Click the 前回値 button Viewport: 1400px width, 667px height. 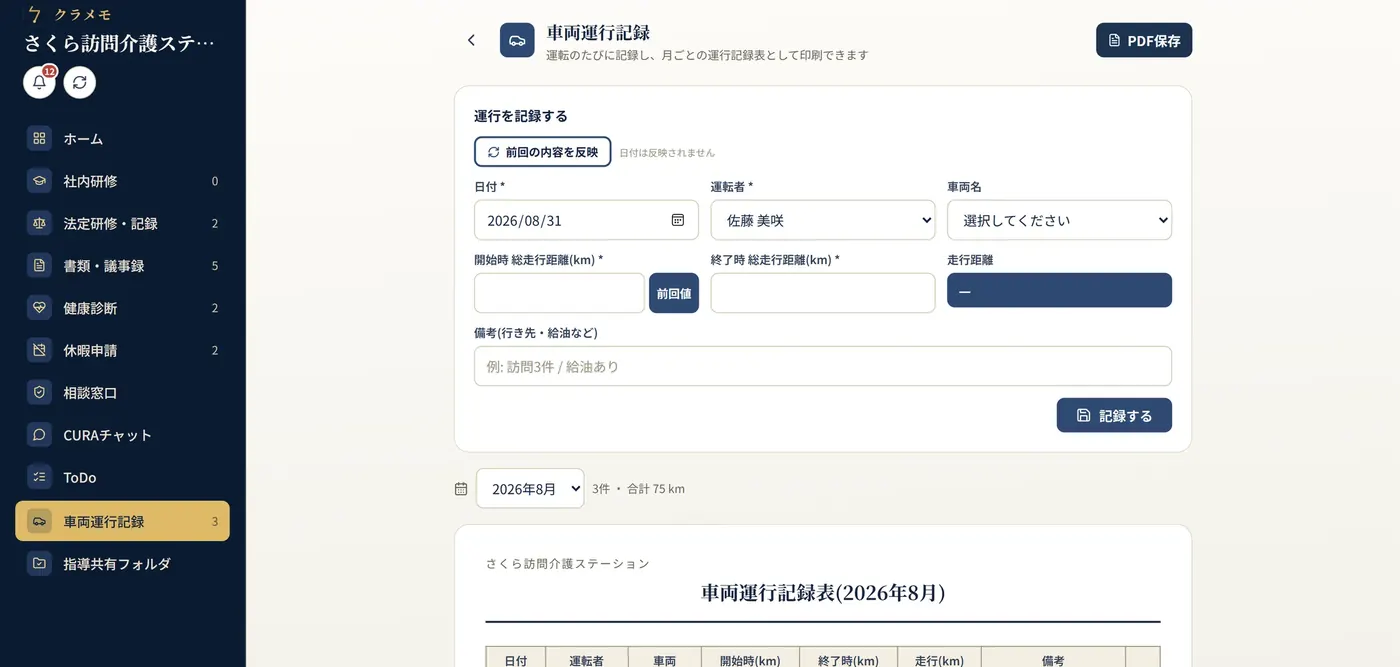tap(674, 293)
